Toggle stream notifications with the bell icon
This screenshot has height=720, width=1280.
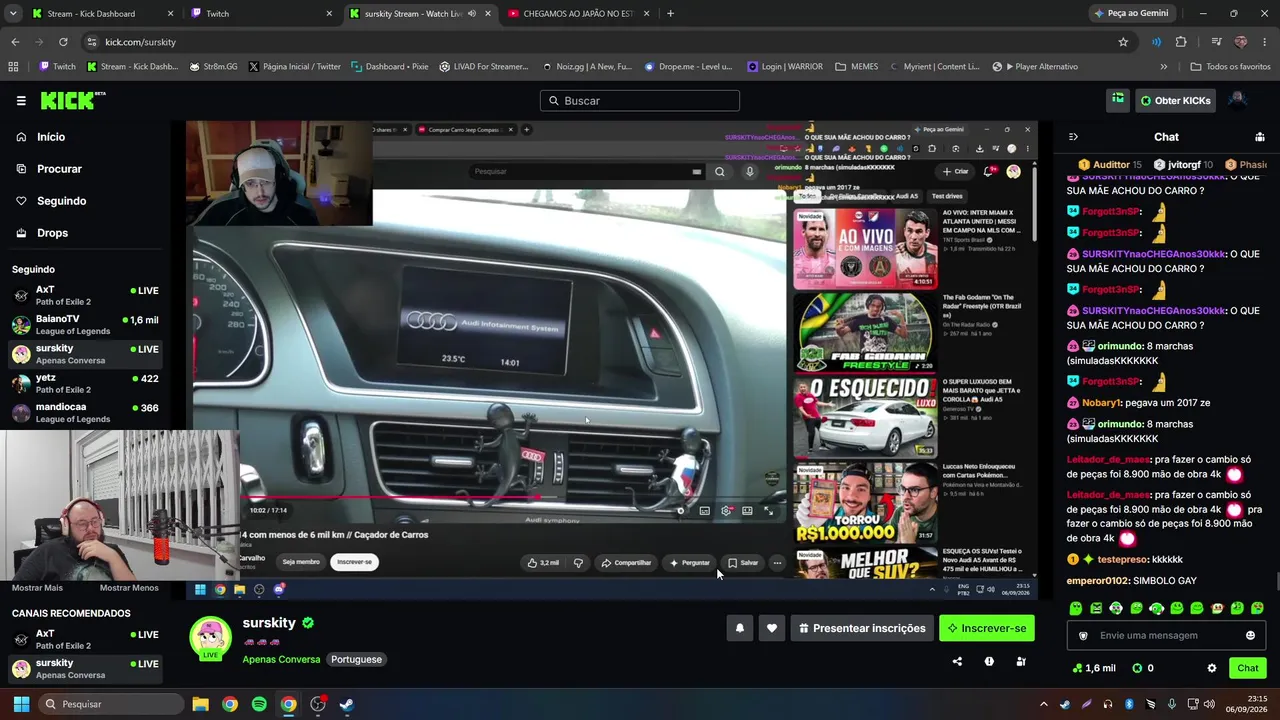tap(740, 628)
